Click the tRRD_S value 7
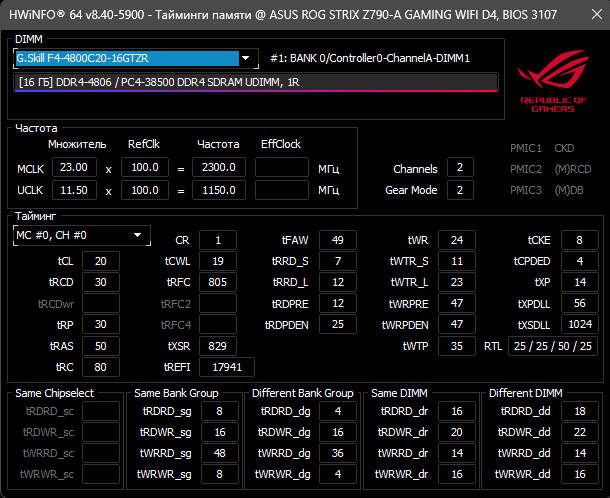Image resolution: width=610 pixels, height=498 pixels. pos(338,261)
